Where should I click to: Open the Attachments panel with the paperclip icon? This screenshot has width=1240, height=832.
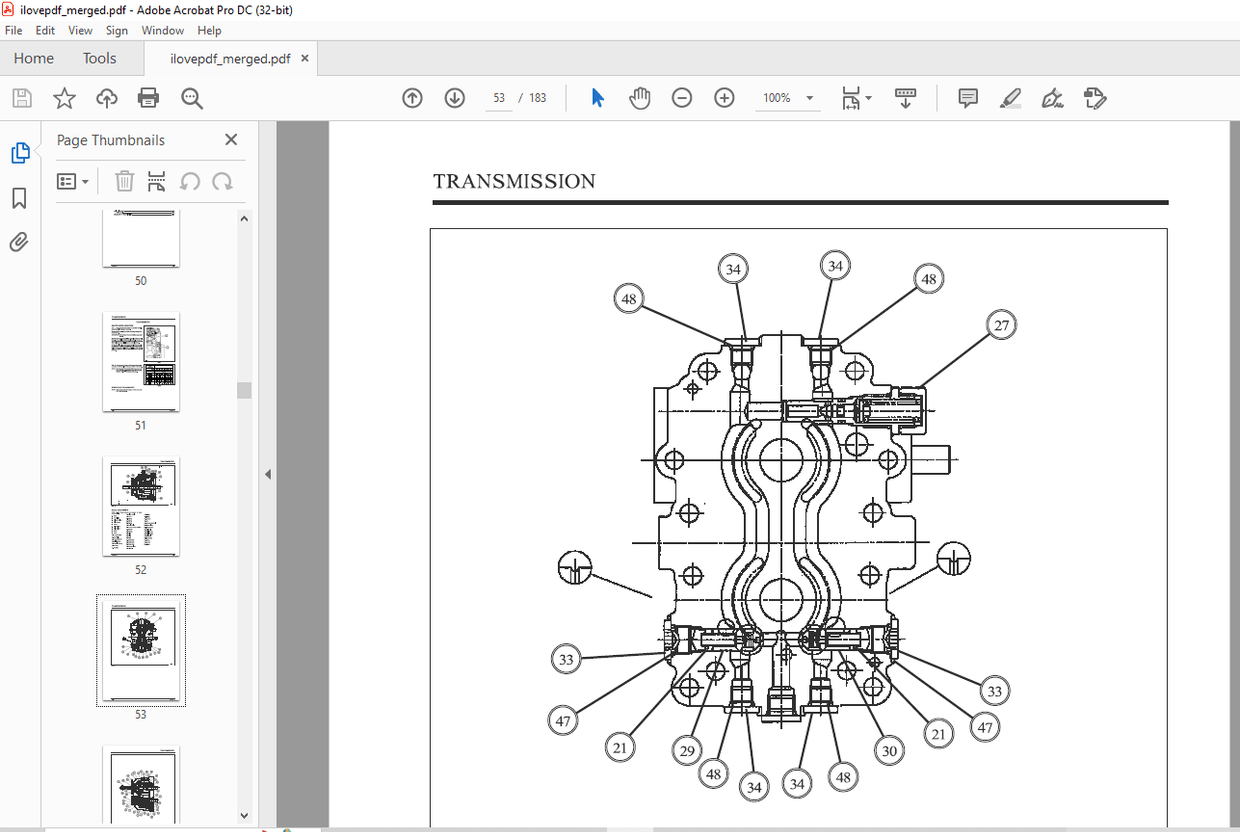[18, 242]
